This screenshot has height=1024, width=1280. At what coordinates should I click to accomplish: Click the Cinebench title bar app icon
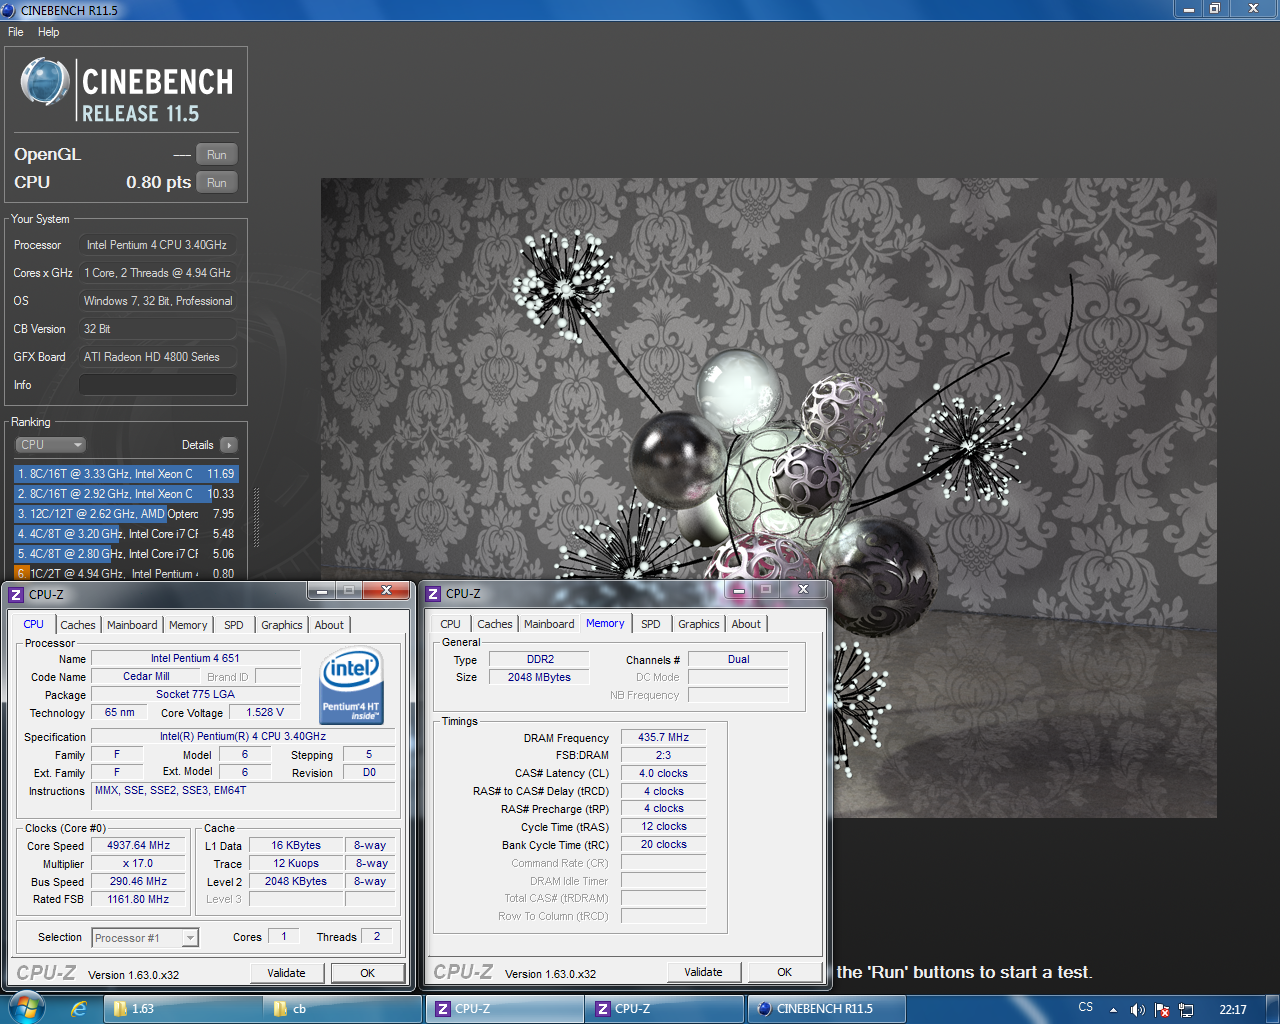[9, 10]
